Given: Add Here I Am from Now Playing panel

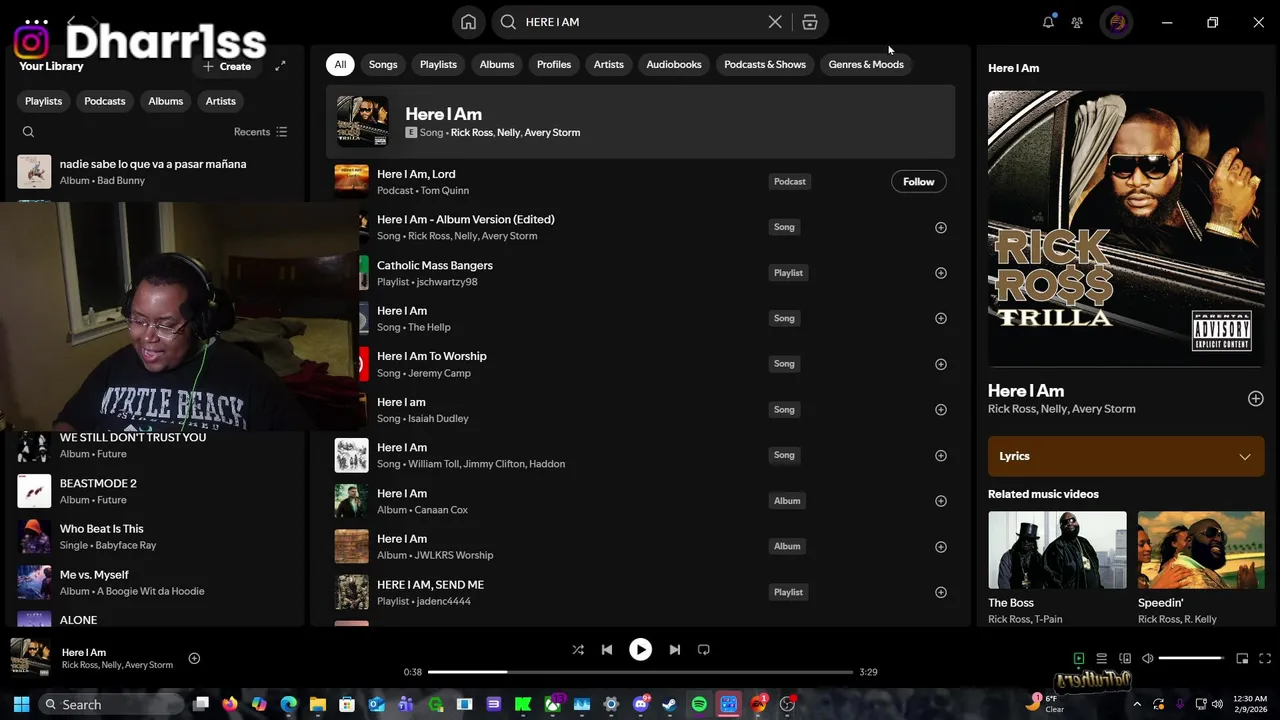Looking at the screenshot, I should click(1255, 399).
